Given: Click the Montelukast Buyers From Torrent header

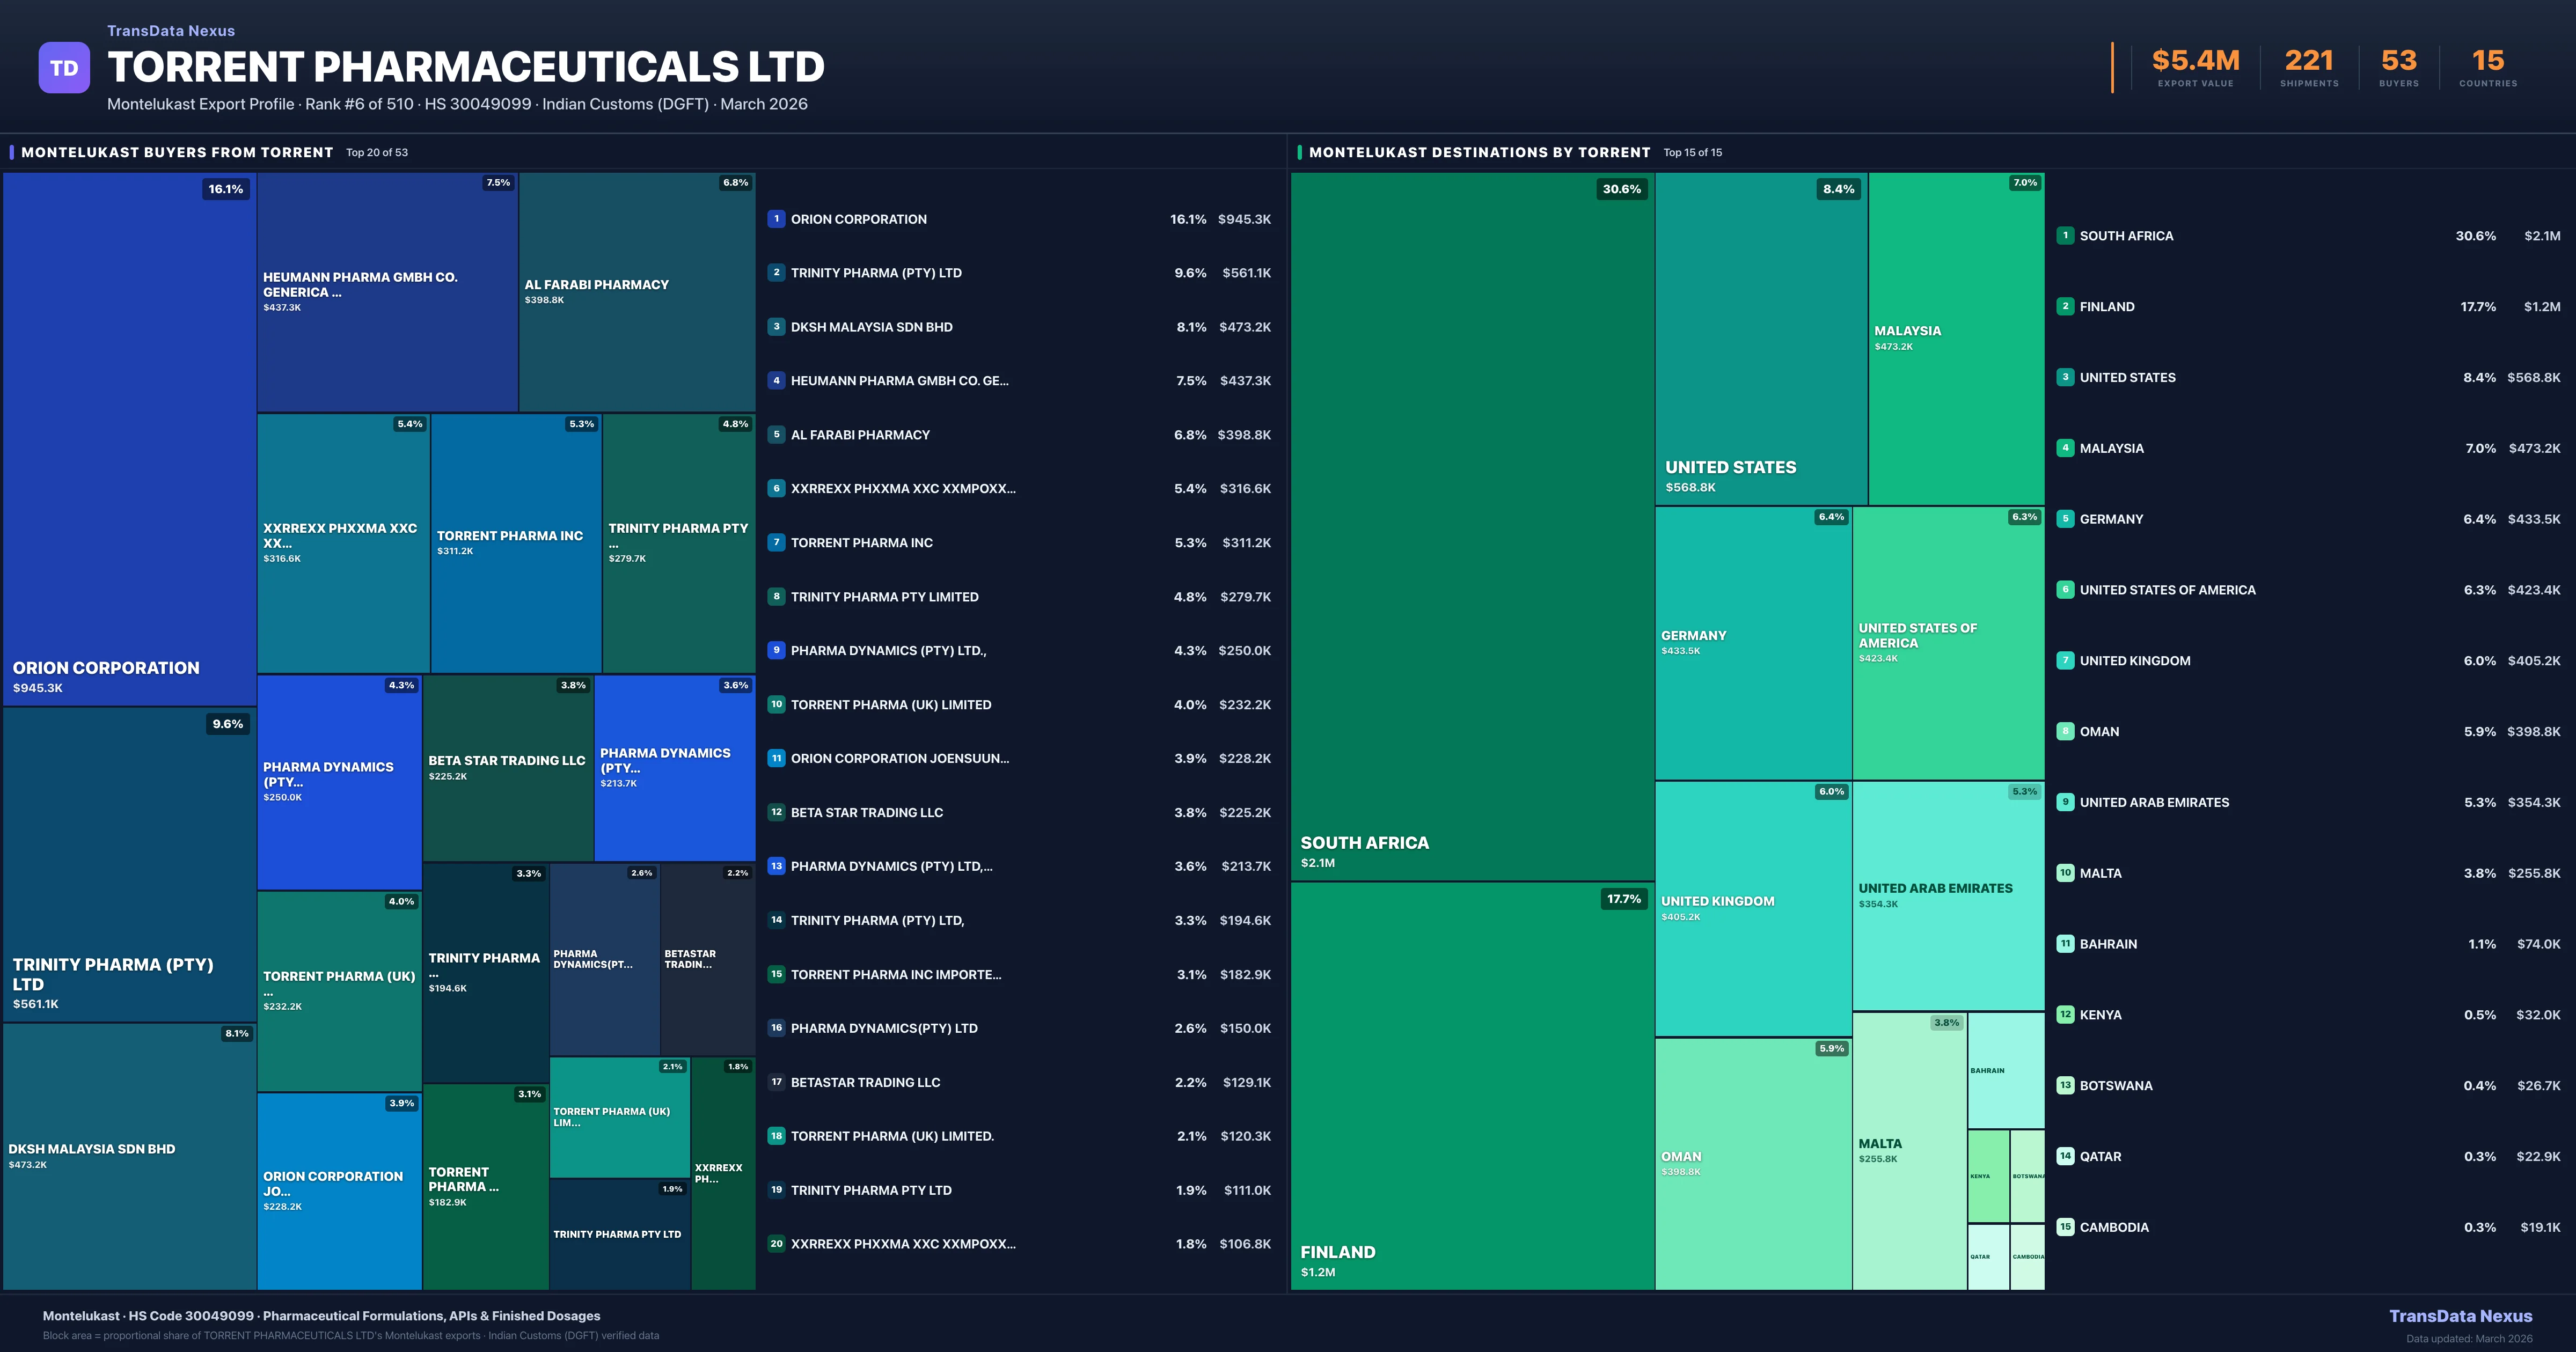Looking at the screenshot, I should click(177, 152).
